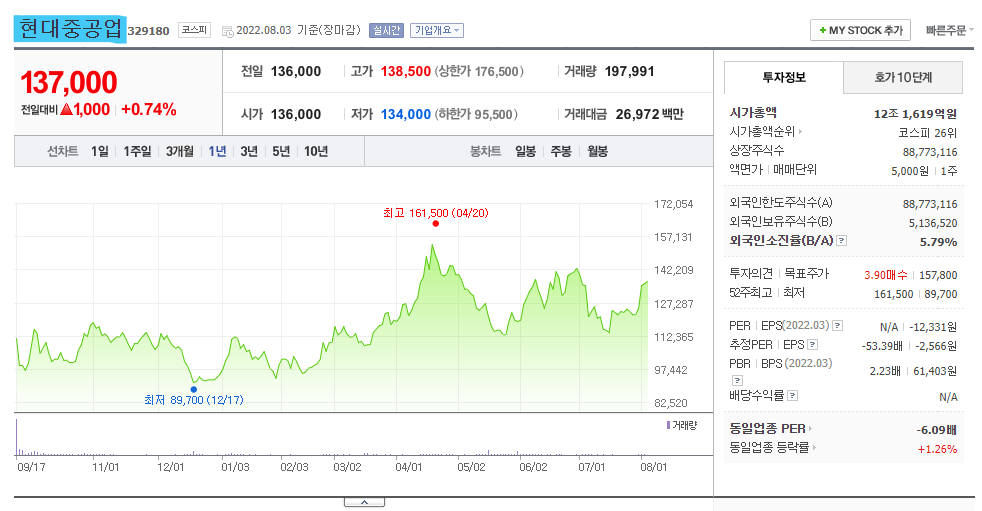Image resolution: width=982 pixels, height=511 pixels.
Task: Switch to 월봉 monthly candle chart
Action: coord(597,152)
